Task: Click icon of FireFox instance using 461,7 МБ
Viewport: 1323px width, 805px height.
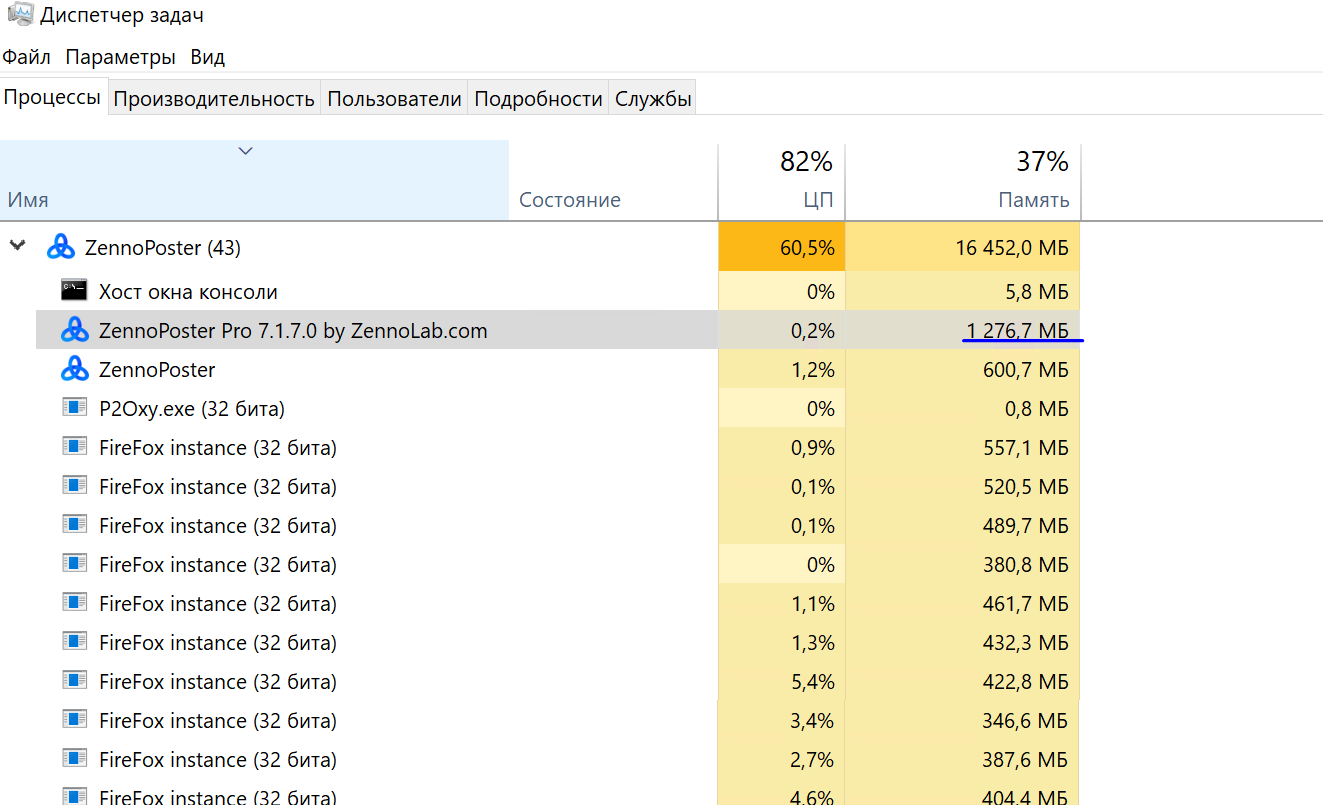Action: click(74, 603)
